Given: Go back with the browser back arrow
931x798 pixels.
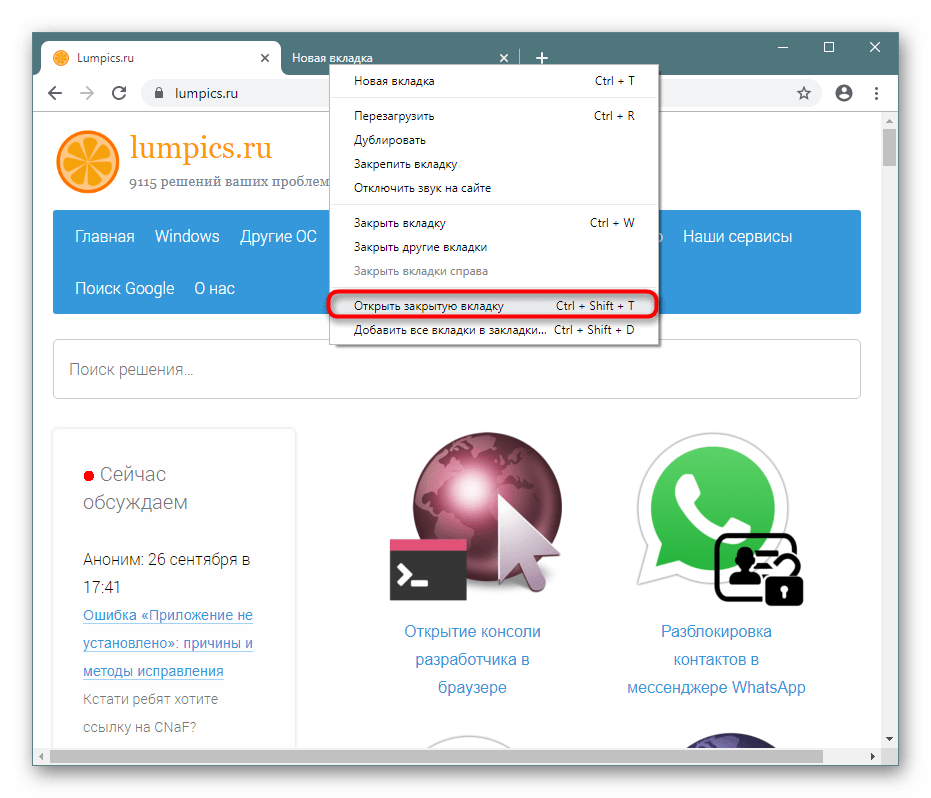Looking at the screenshot, I should click(55, 93).
